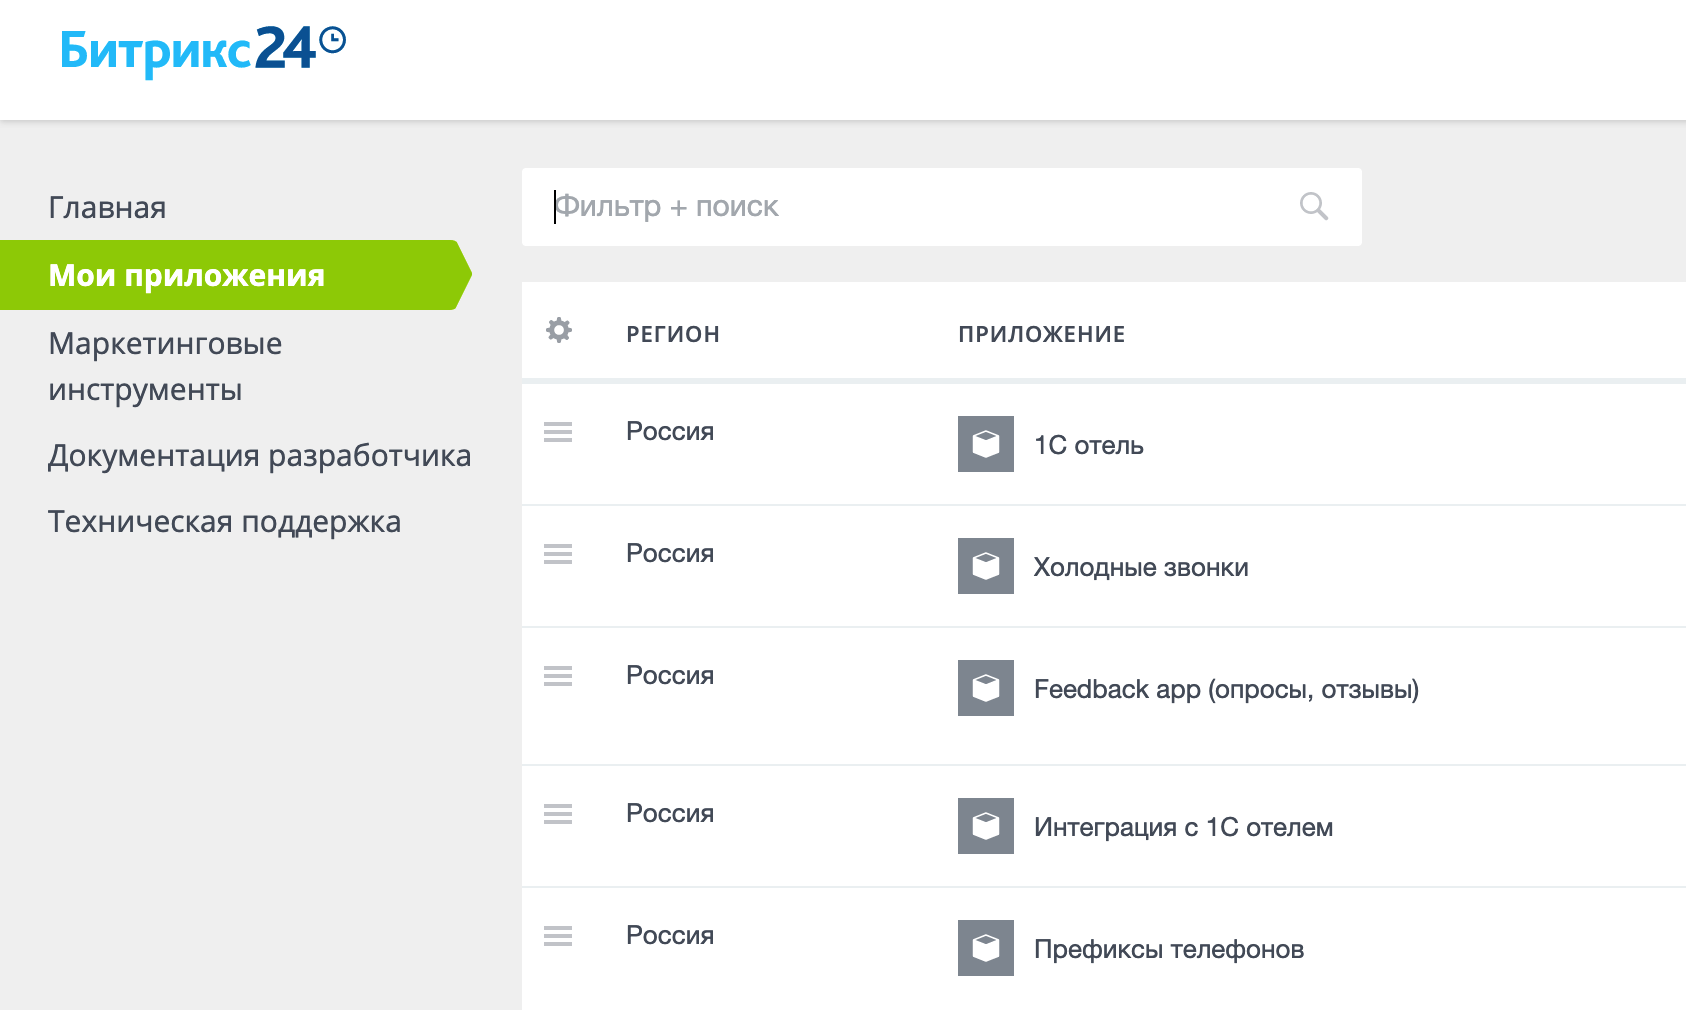Screen dimensions: 1686x1010
Task: Open the table settings gear icon
Action: tap(559, 330)
